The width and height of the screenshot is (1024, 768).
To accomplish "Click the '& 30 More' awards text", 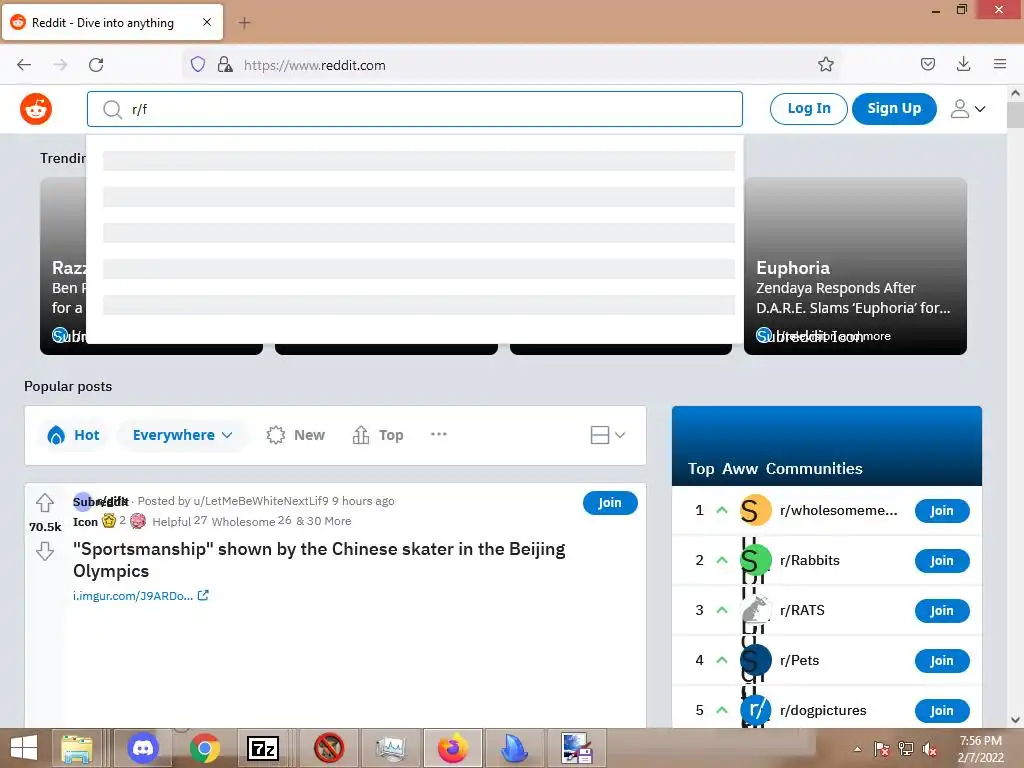I will coord(324,521).
